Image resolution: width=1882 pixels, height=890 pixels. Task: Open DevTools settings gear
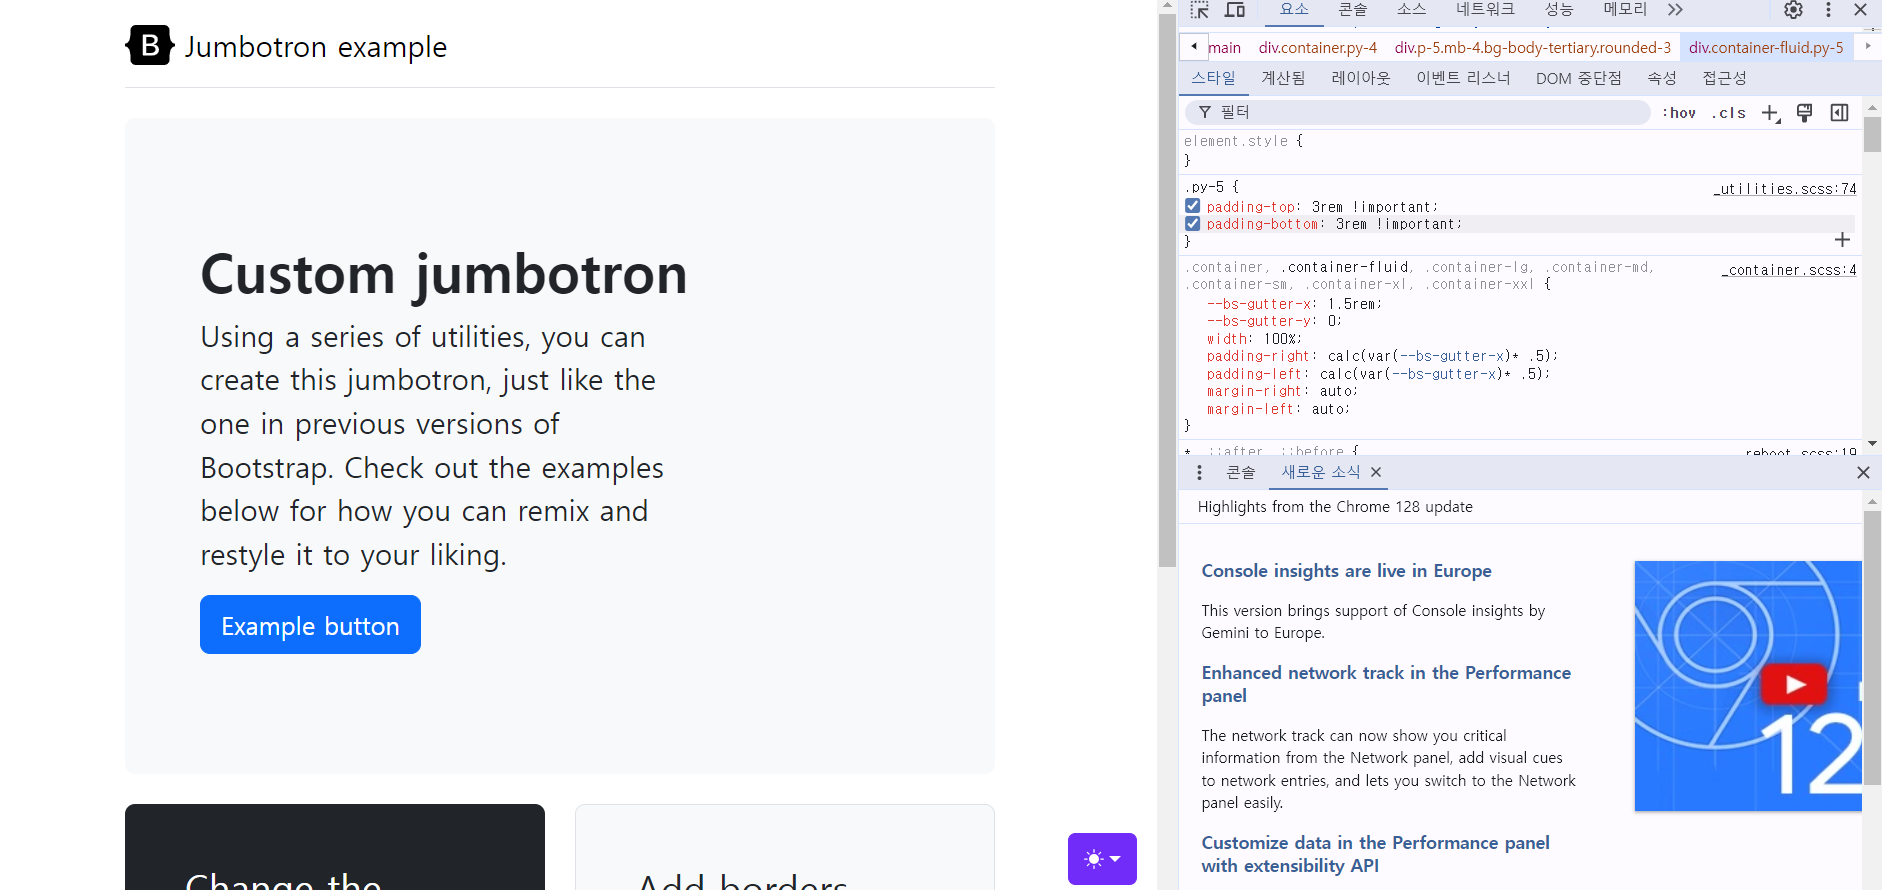[x=1793, y=10]
